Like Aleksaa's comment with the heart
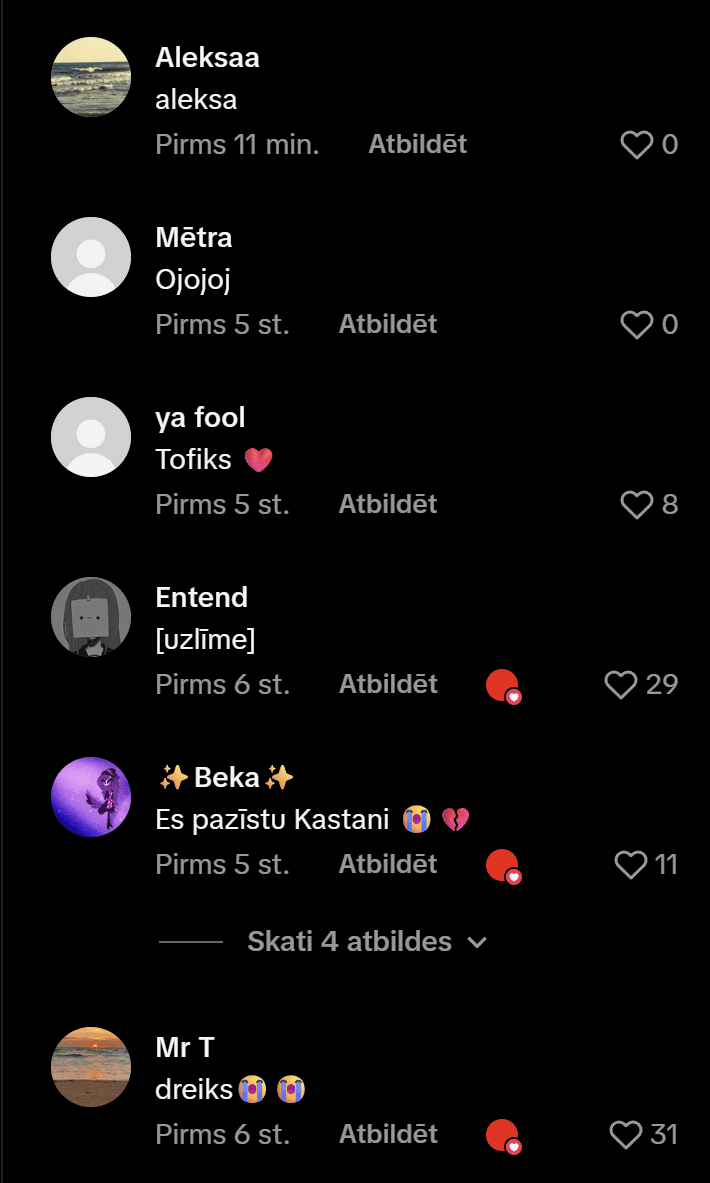Image resolution: width=710 pixels, height=1183 pixels. tap(637, 145)
